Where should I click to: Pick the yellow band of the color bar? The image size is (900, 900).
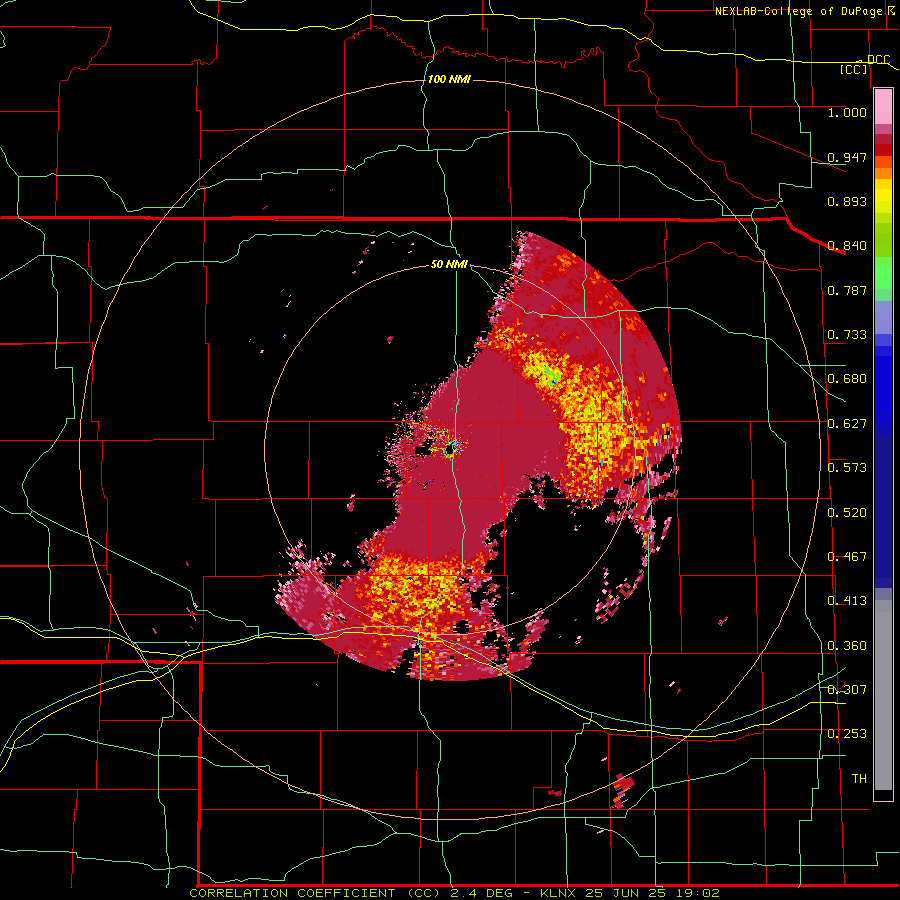point(883,196)
